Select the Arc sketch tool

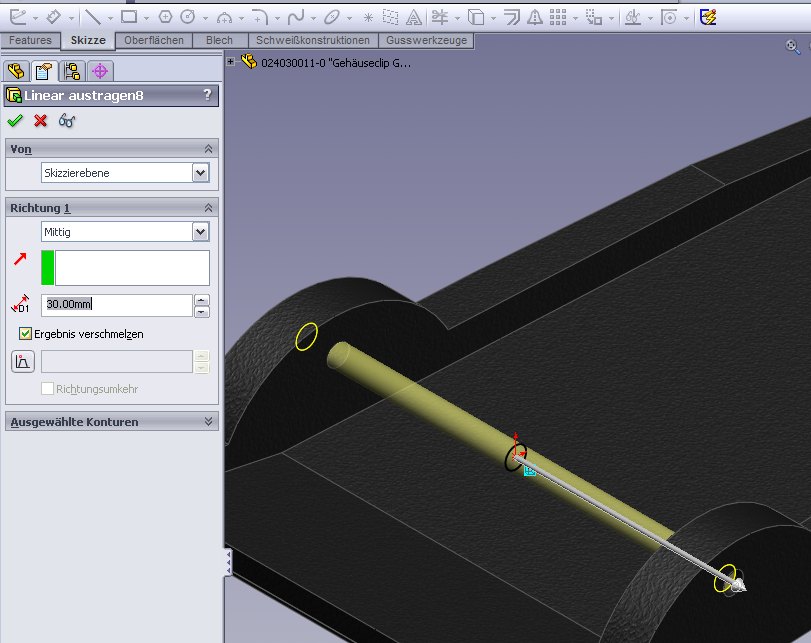pyautogui.click(x=224, y=18)
